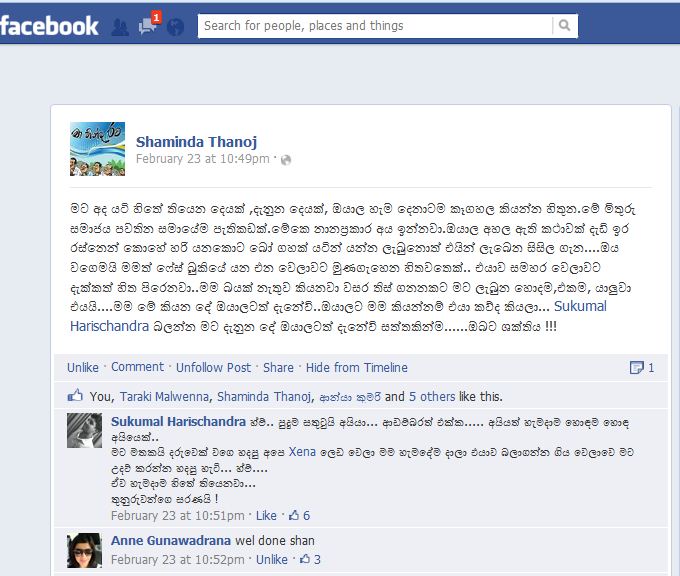Share the post
This screenshot has width=680, height=576.
[x=278, y=367]
